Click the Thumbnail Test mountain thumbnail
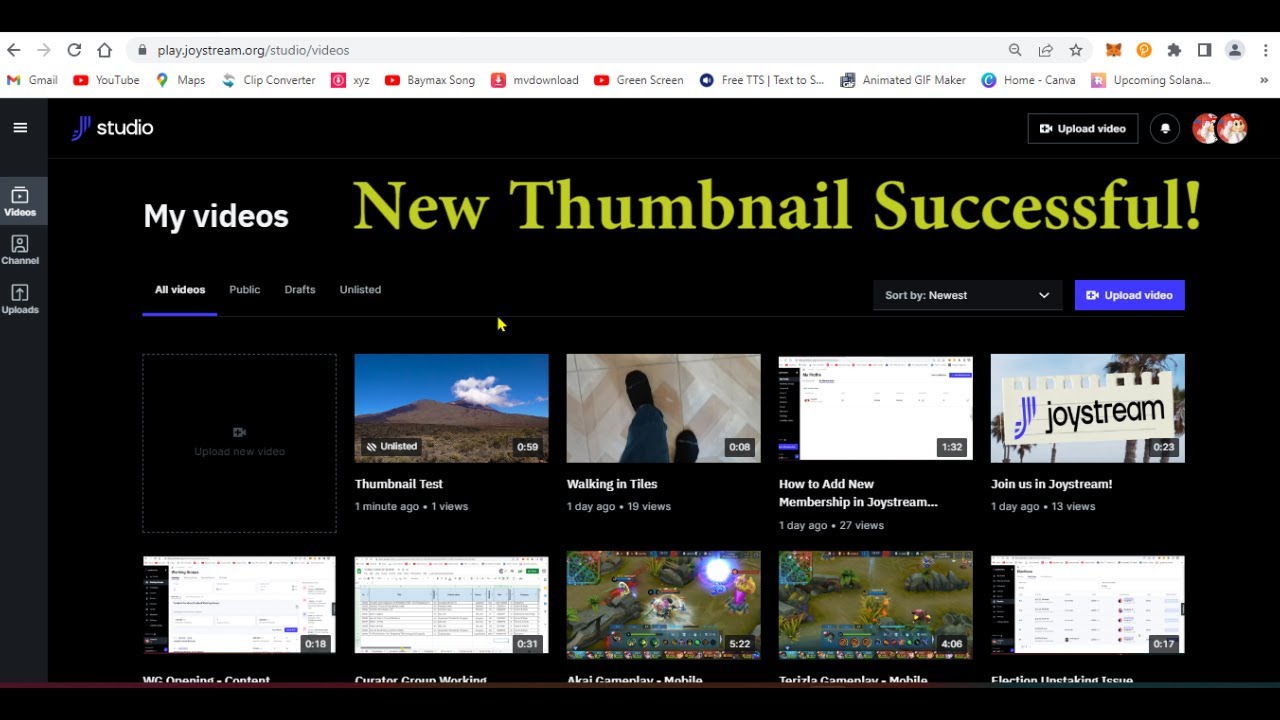This screenshot has height=720, width=1280. [x=451, y=408]
